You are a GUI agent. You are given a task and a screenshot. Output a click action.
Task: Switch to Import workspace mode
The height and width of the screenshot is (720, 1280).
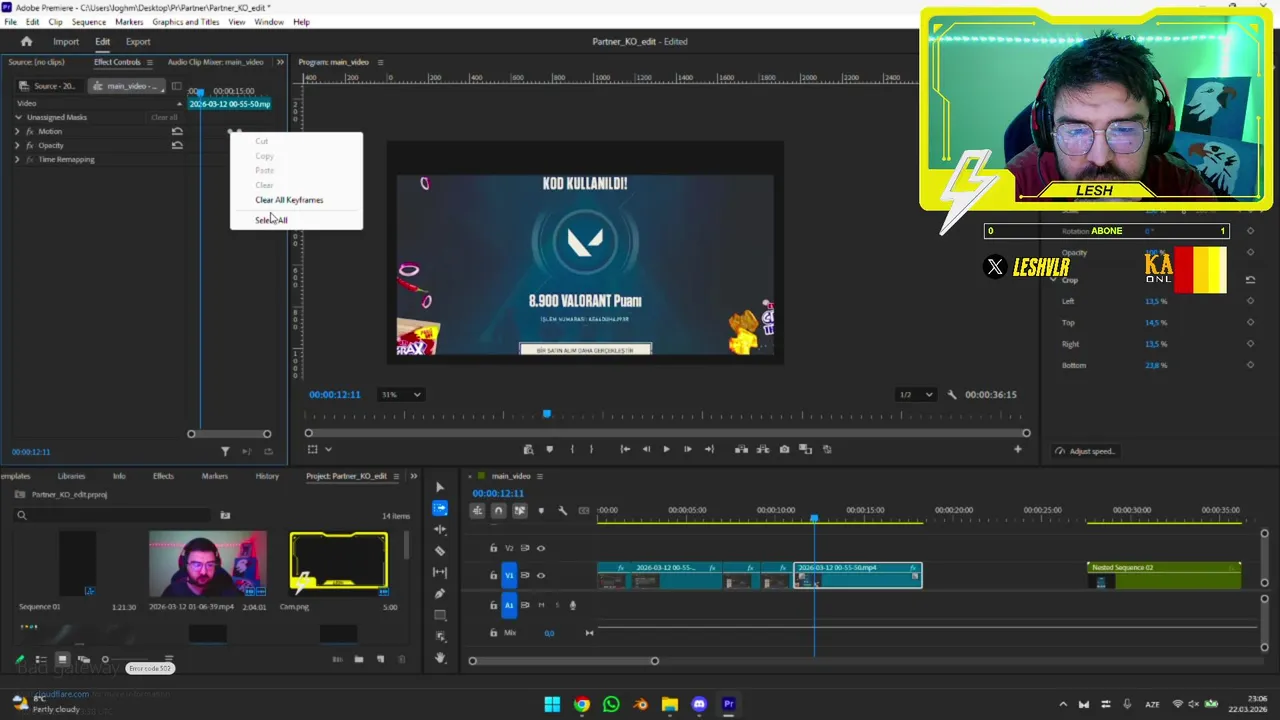(66, 42)
